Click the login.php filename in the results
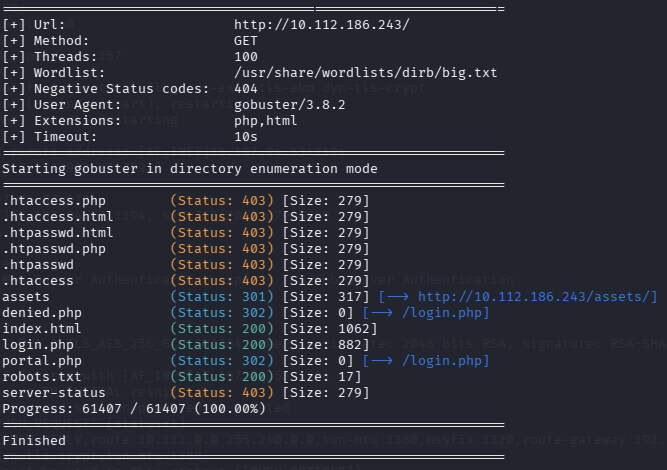The height and width of the screenshot is (470, 667). point(40,345)
